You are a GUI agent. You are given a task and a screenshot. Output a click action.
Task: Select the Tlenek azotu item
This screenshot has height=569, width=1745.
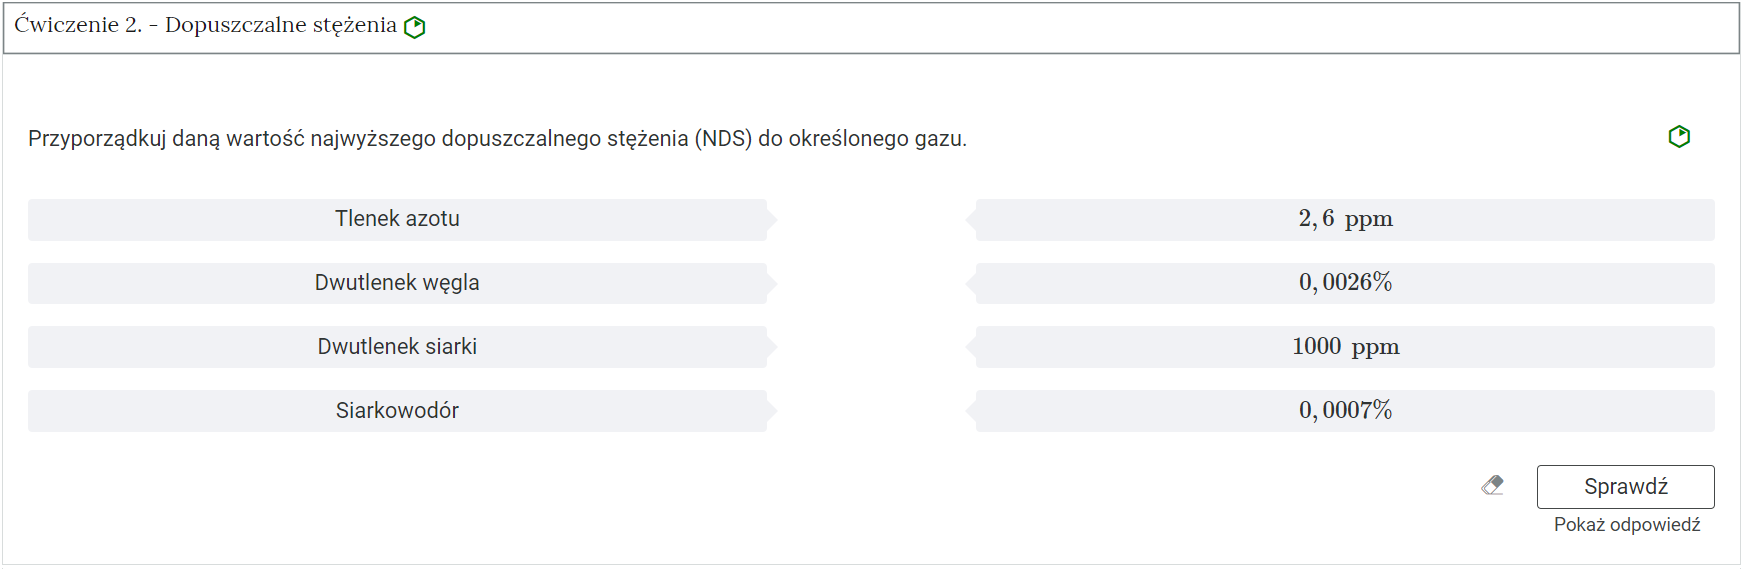[397, 219]
